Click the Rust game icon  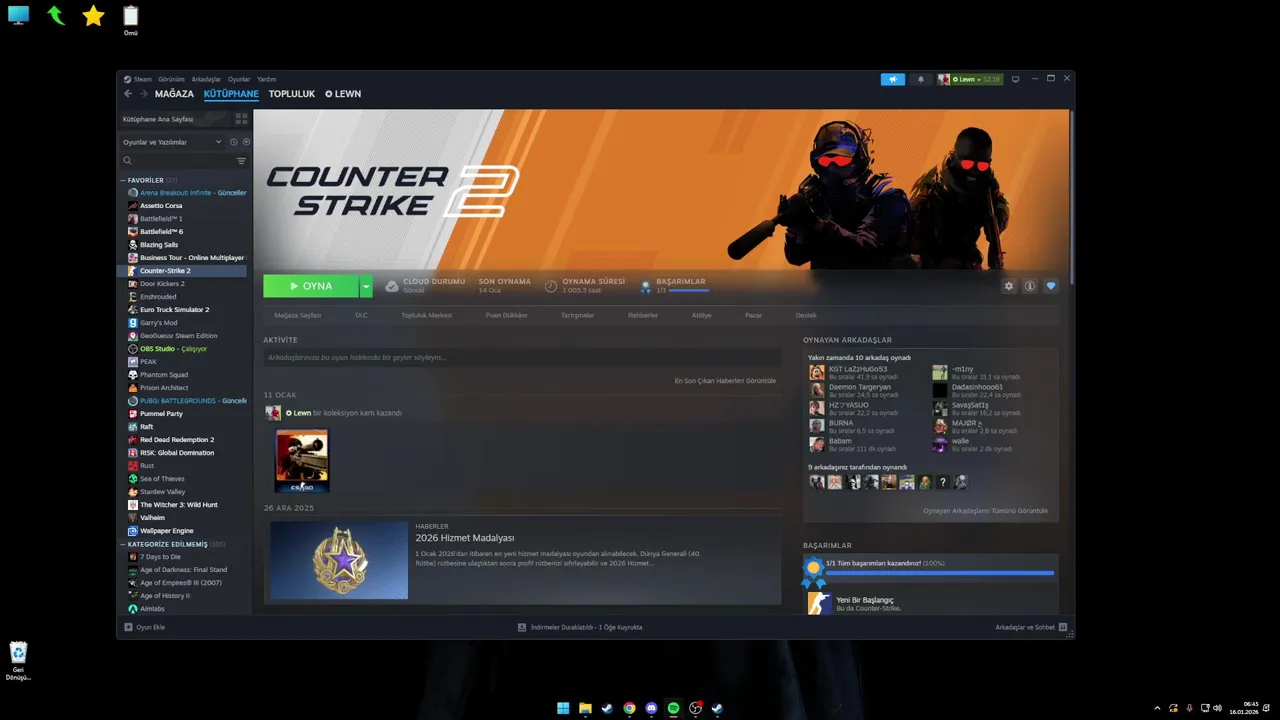[133, 466]
